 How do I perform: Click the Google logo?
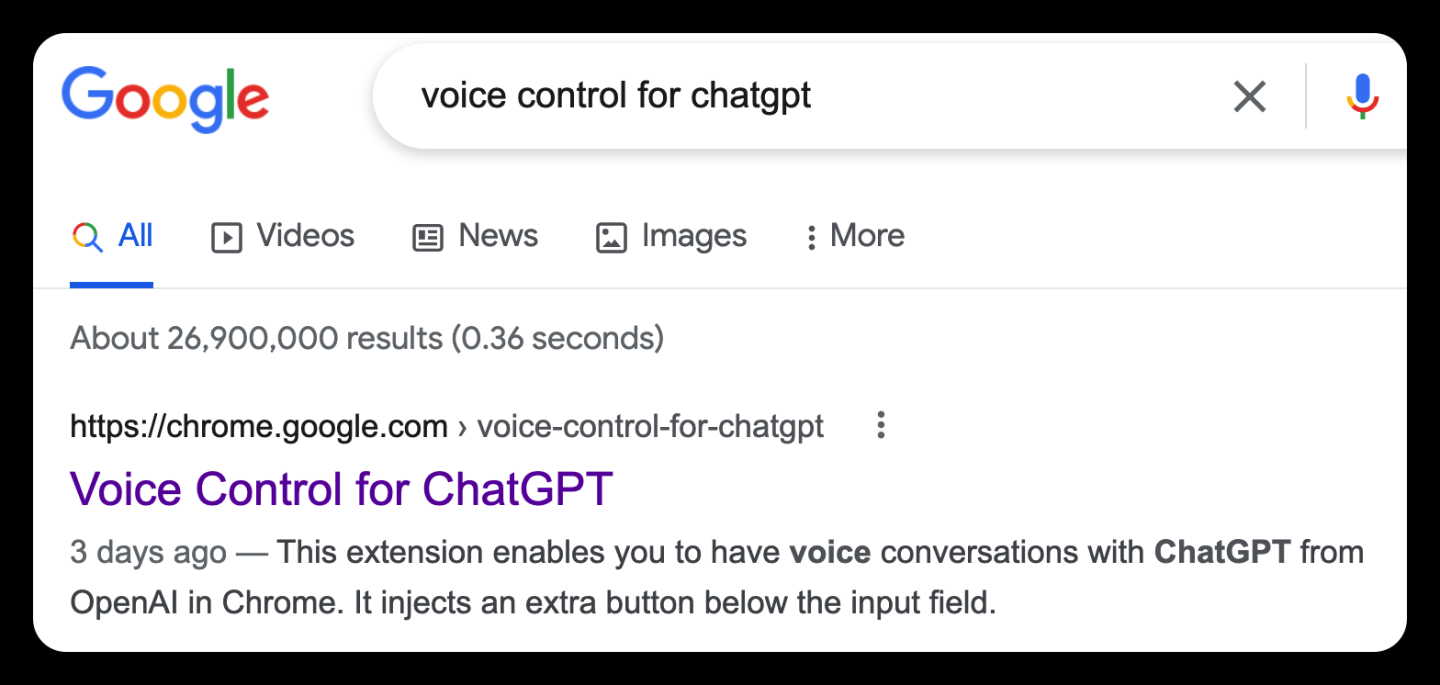coord(165,99)
